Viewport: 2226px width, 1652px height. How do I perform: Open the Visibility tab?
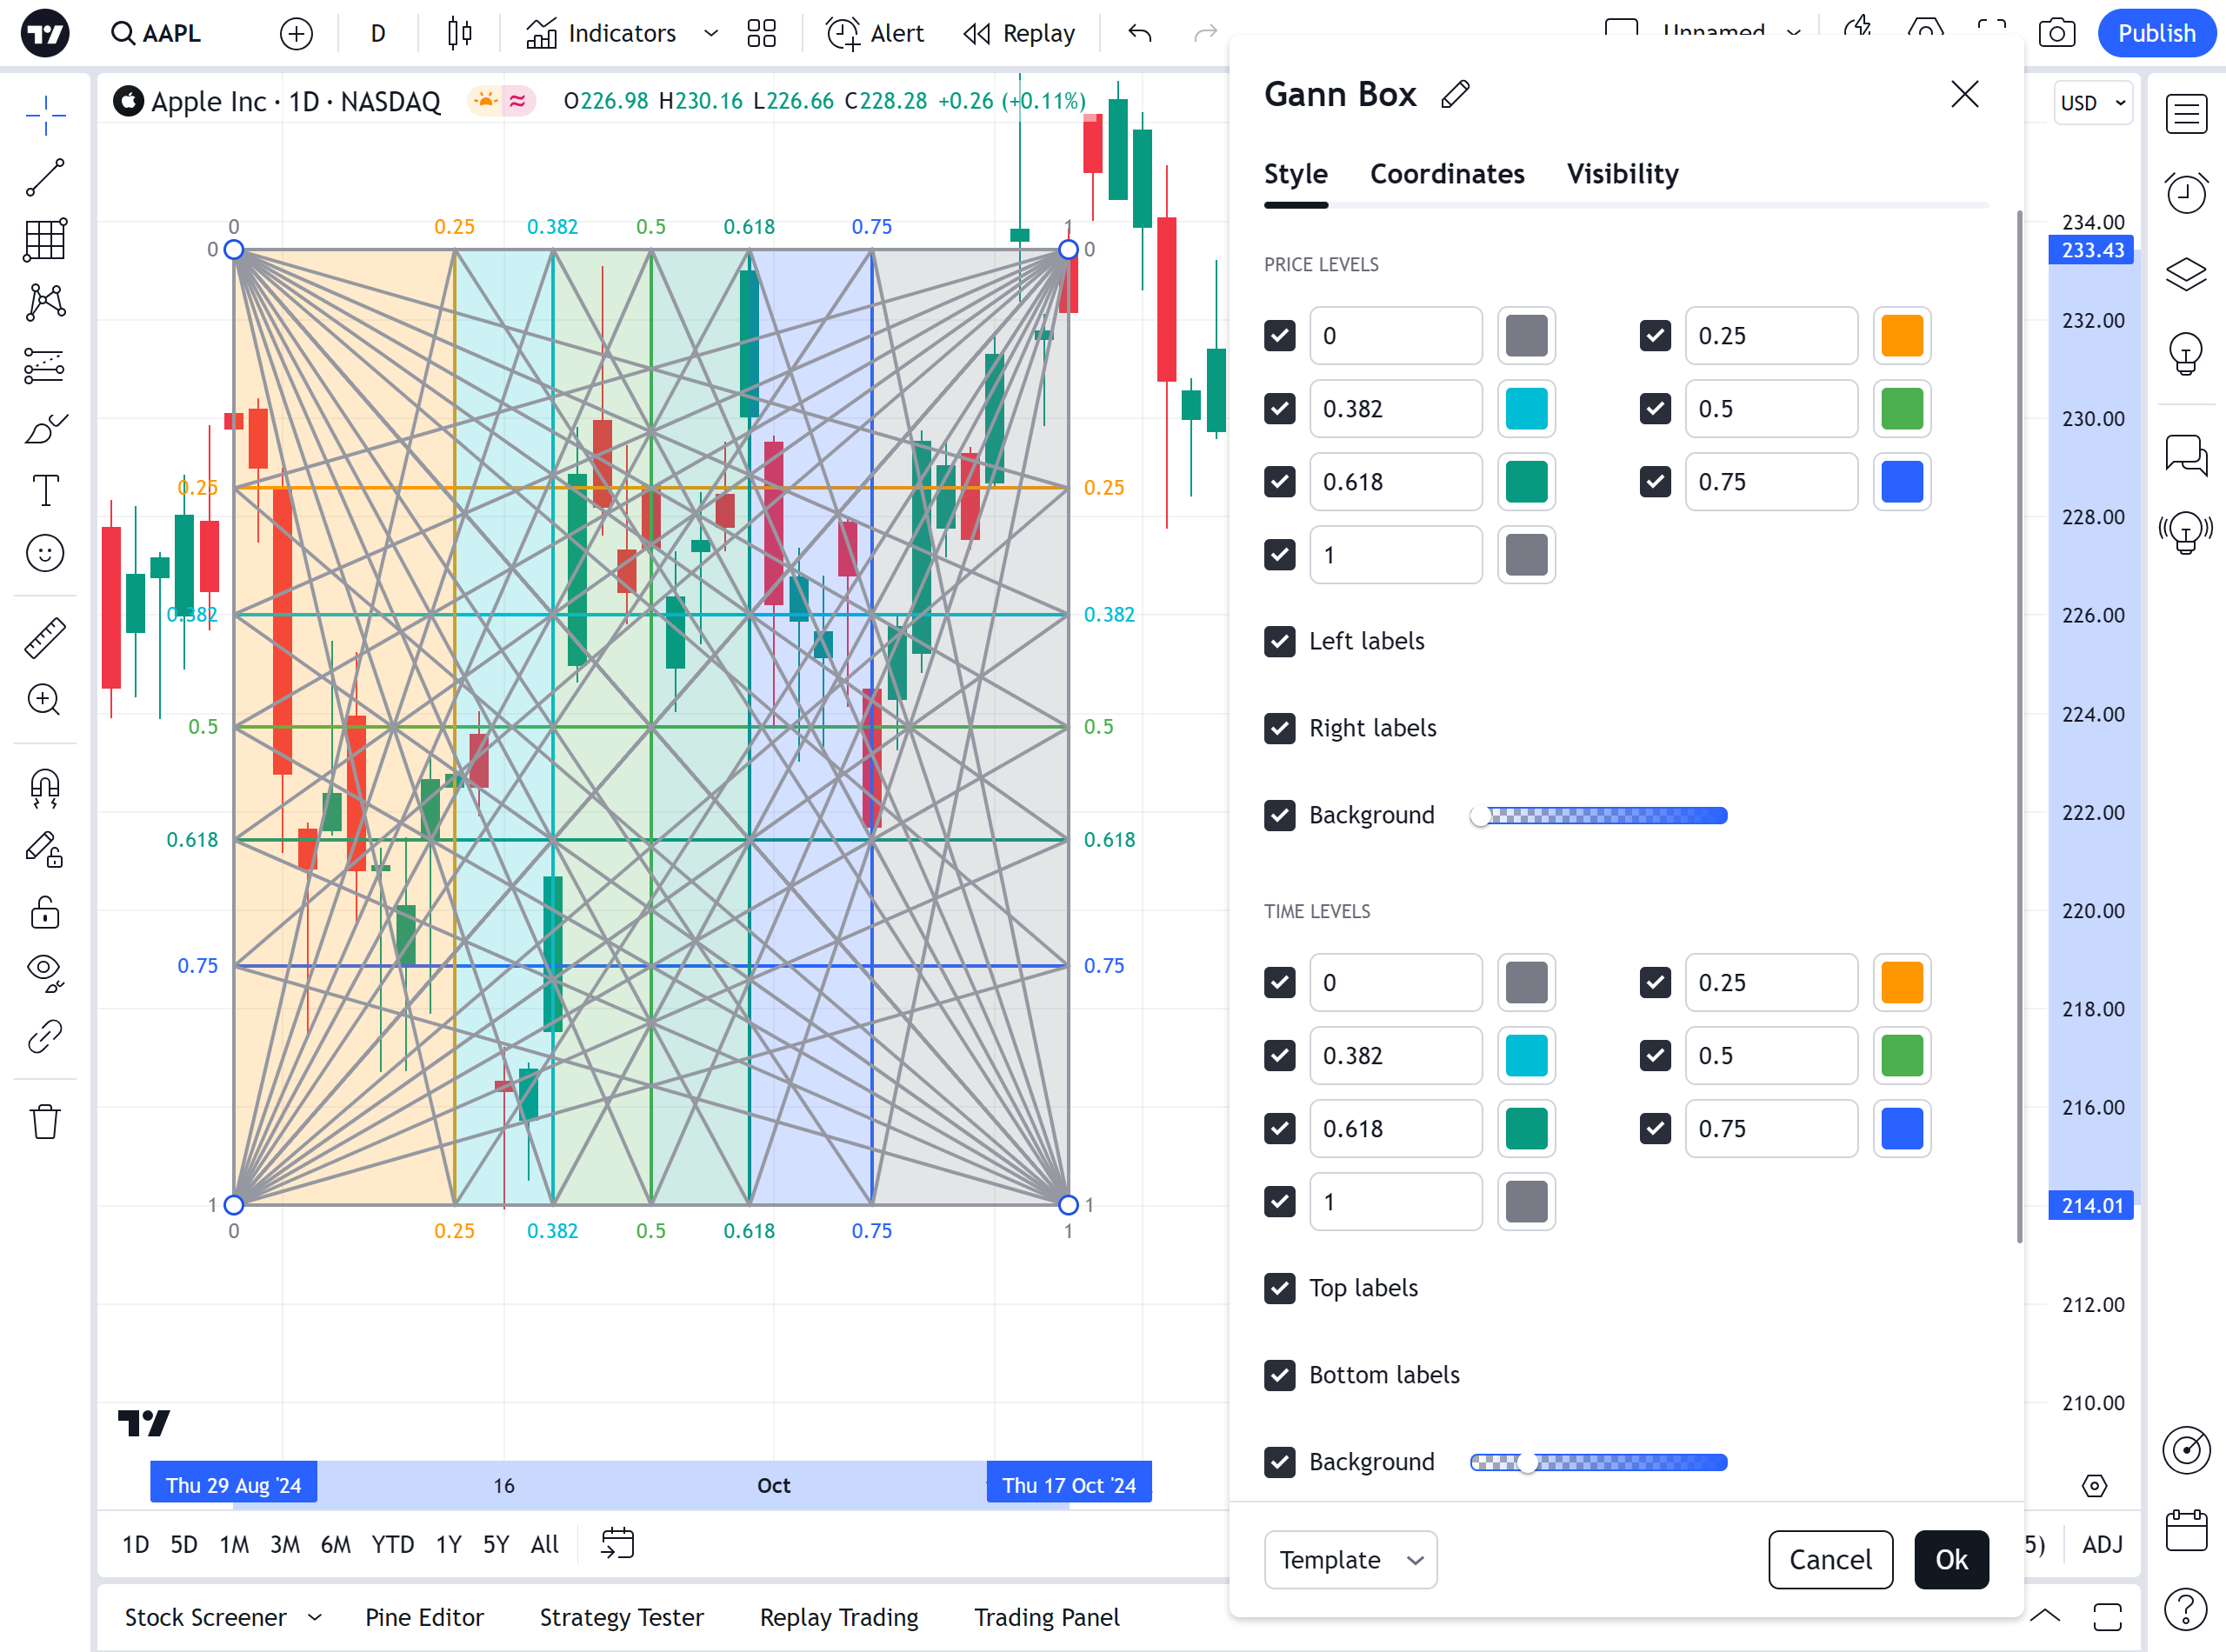click(1622, 174)
